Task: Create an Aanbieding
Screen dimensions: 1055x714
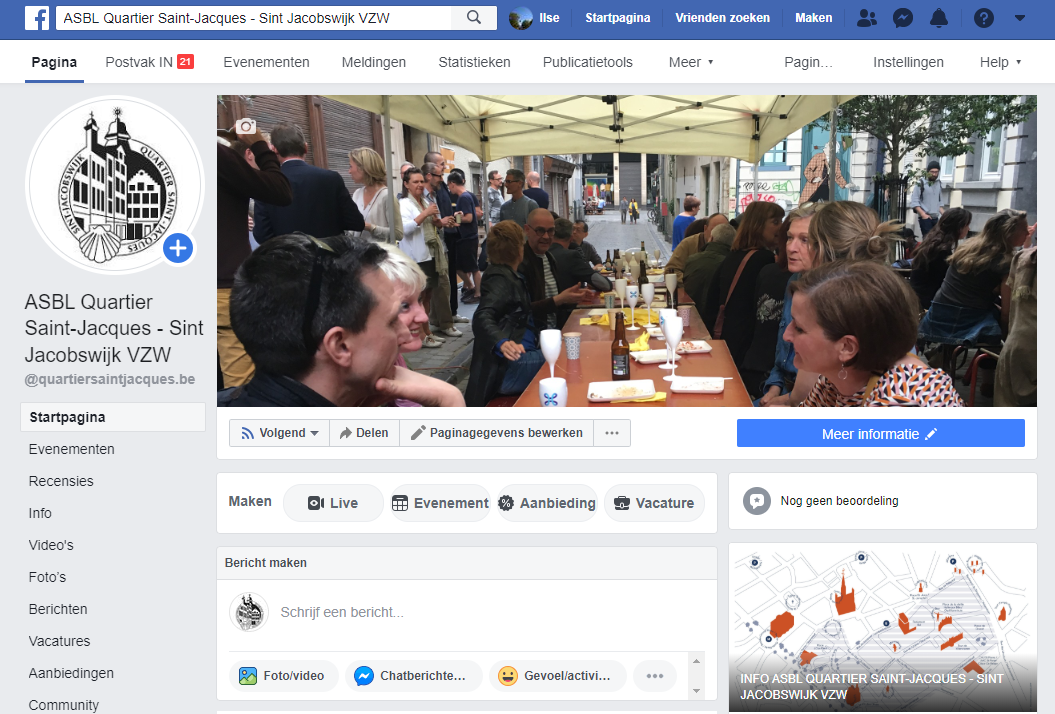Action: coord(547,503)
